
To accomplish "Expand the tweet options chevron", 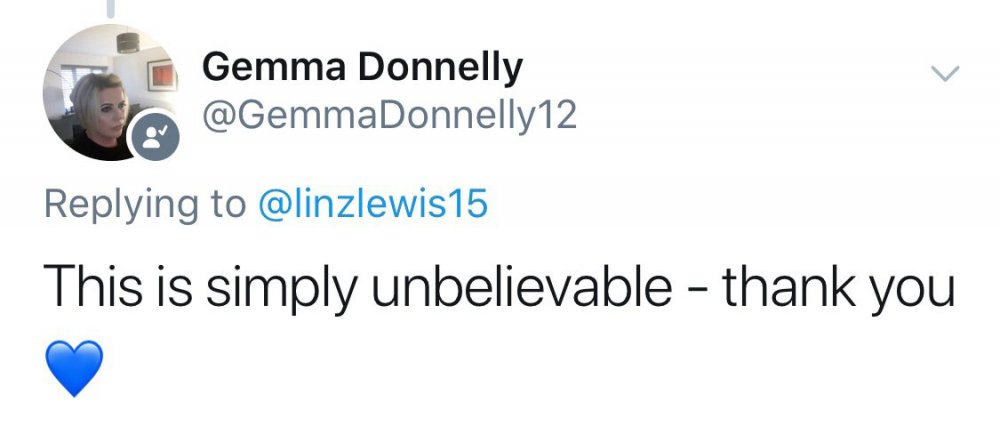I will 944,73.
